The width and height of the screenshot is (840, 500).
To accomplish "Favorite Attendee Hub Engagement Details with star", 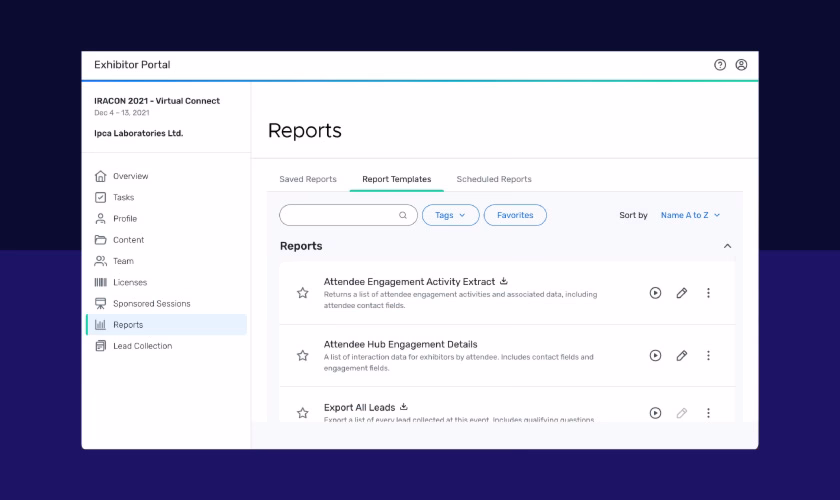I will click(303, 355).
